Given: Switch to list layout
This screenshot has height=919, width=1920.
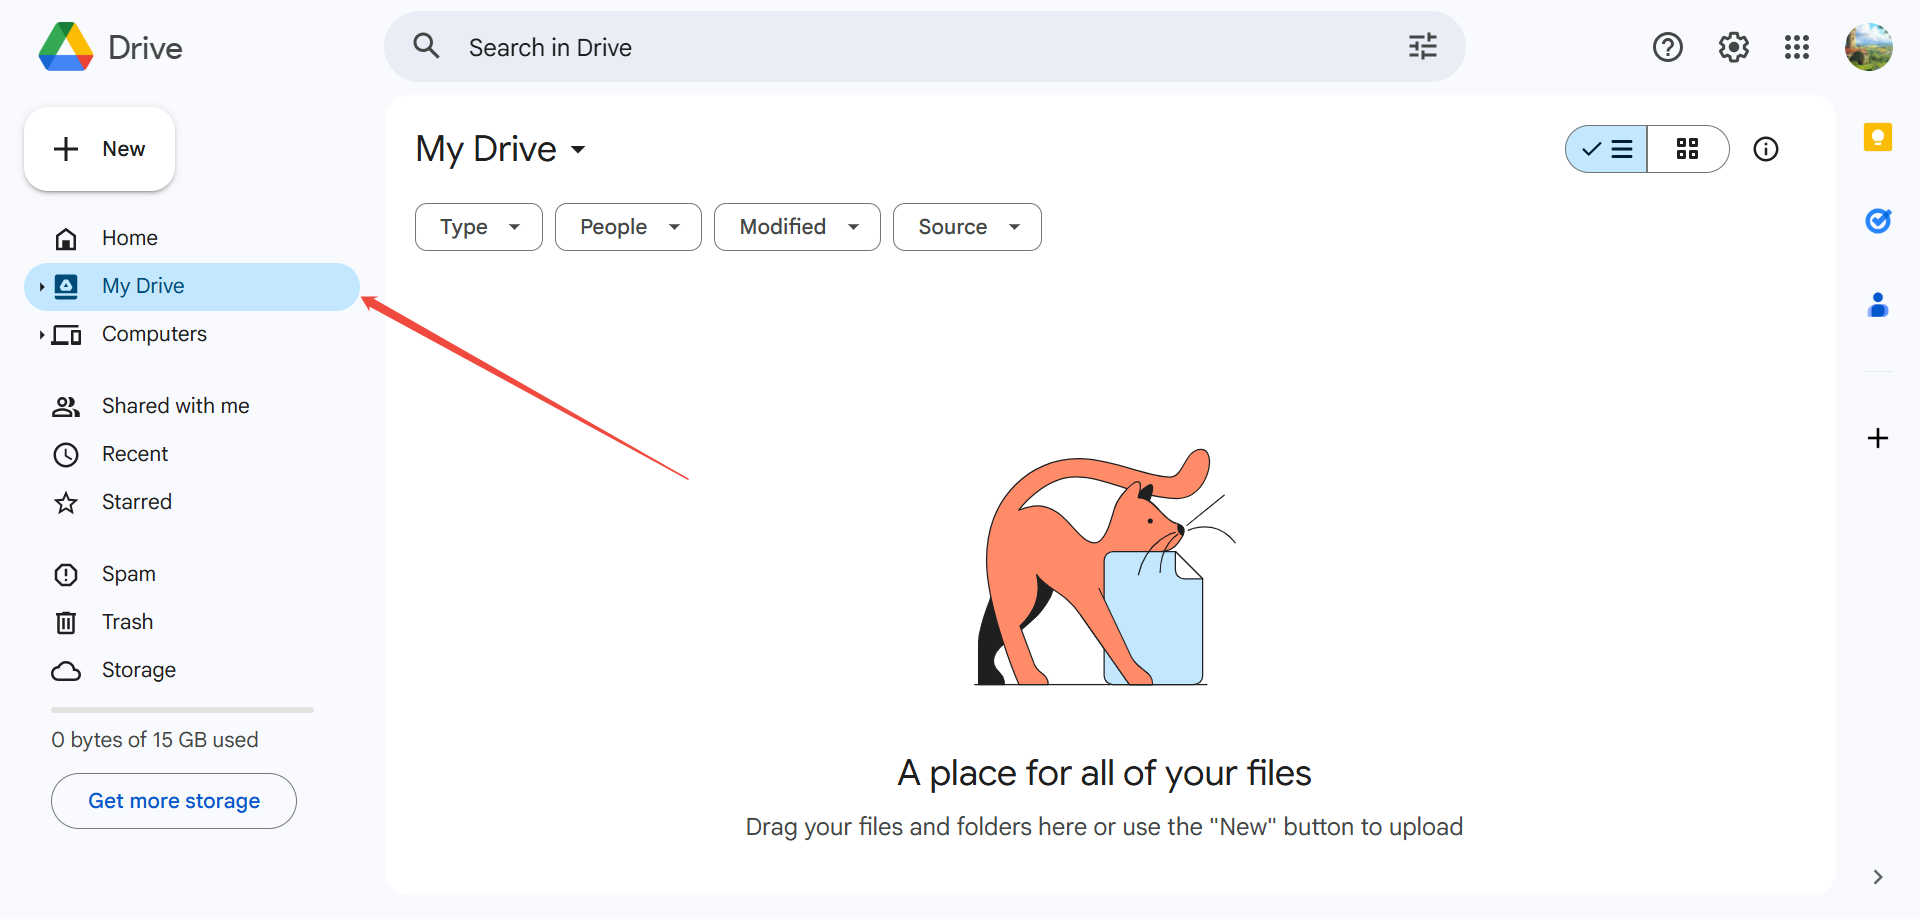Looking at the screenshot, I should (x=1607, y=149).
